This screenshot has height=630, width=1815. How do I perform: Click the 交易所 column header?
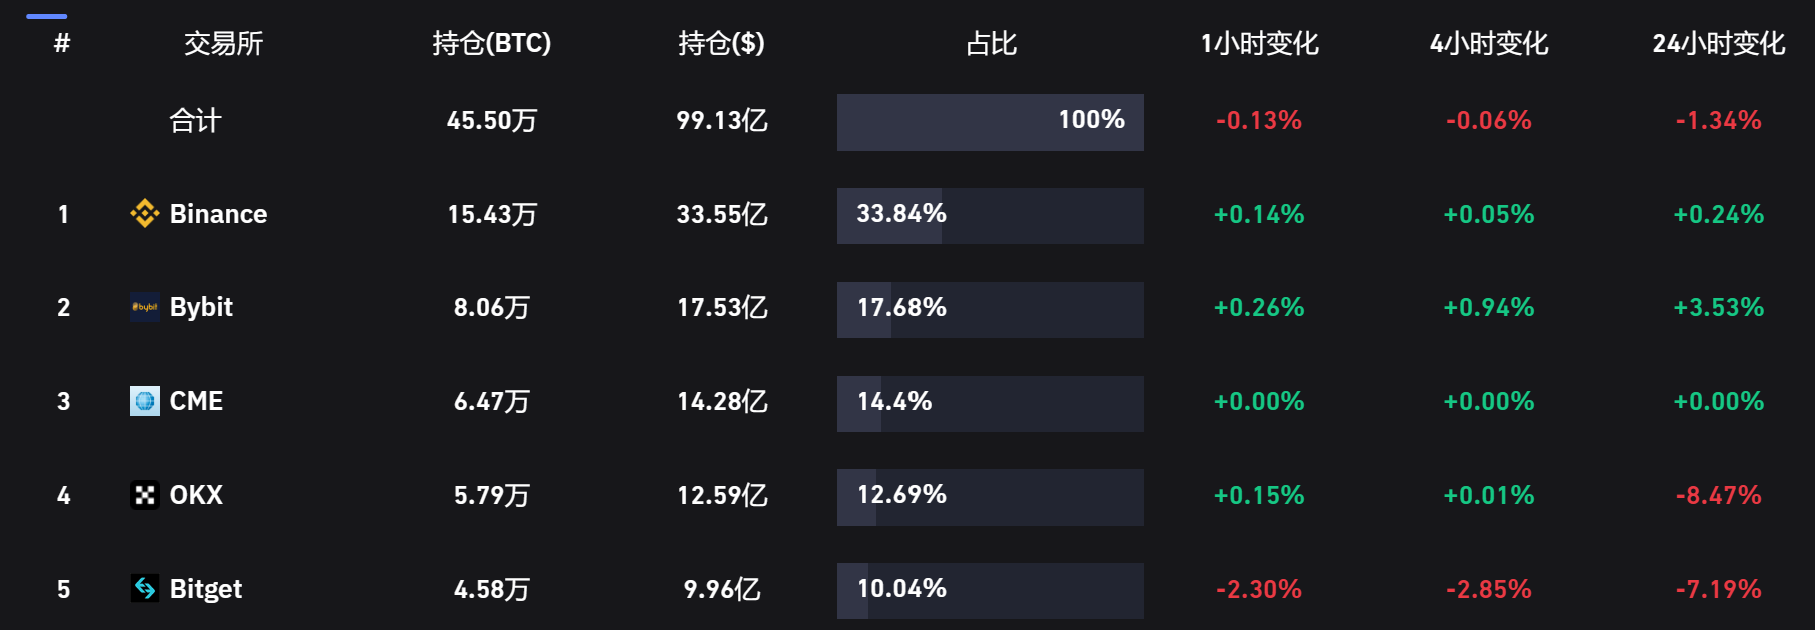[x=222, y=43]
